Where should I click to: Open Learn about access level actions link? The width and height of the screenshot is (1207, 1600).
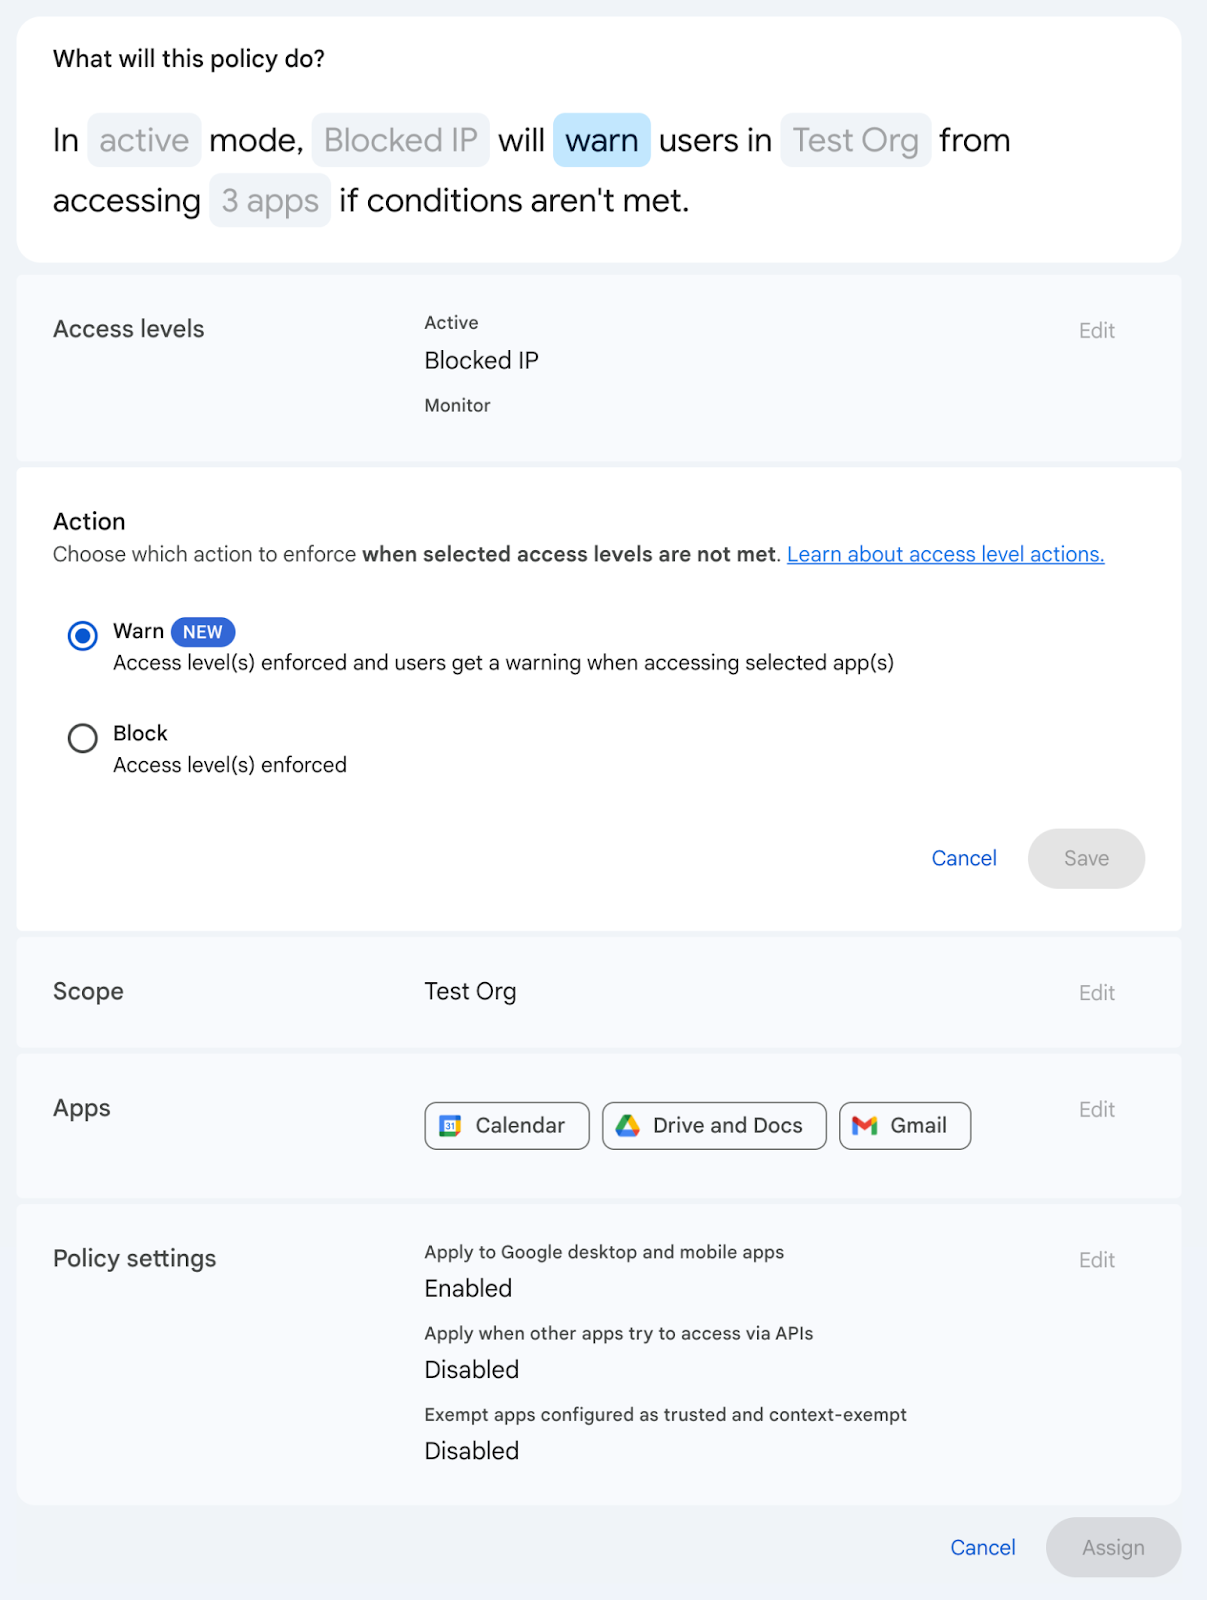pos(945,554)
